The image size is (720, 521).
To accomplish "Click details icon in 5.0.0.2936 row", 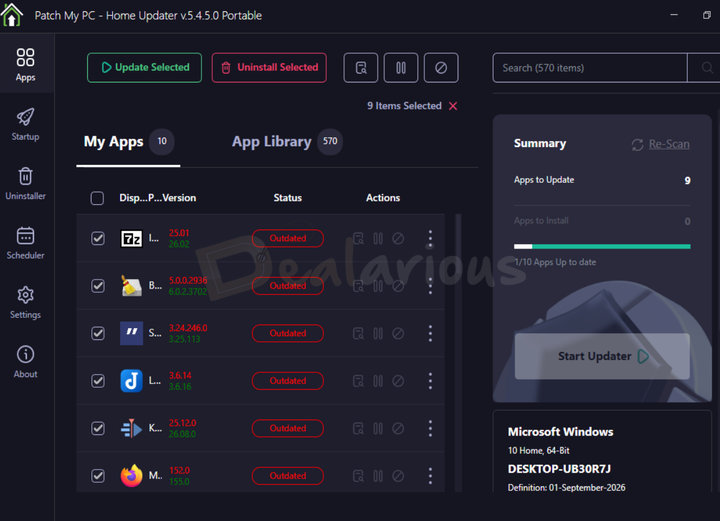I will click(358, 286).
